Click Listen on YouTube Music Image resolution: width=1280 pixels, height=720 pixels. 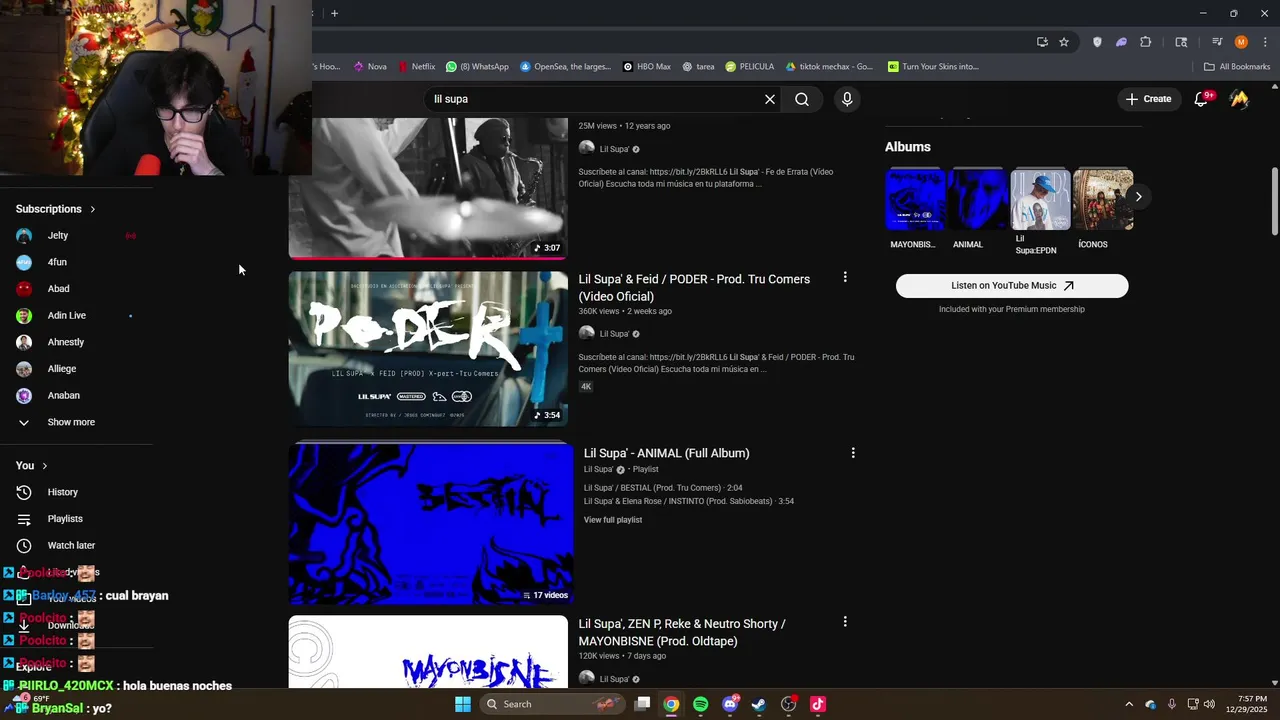[x=1012, y=286]
